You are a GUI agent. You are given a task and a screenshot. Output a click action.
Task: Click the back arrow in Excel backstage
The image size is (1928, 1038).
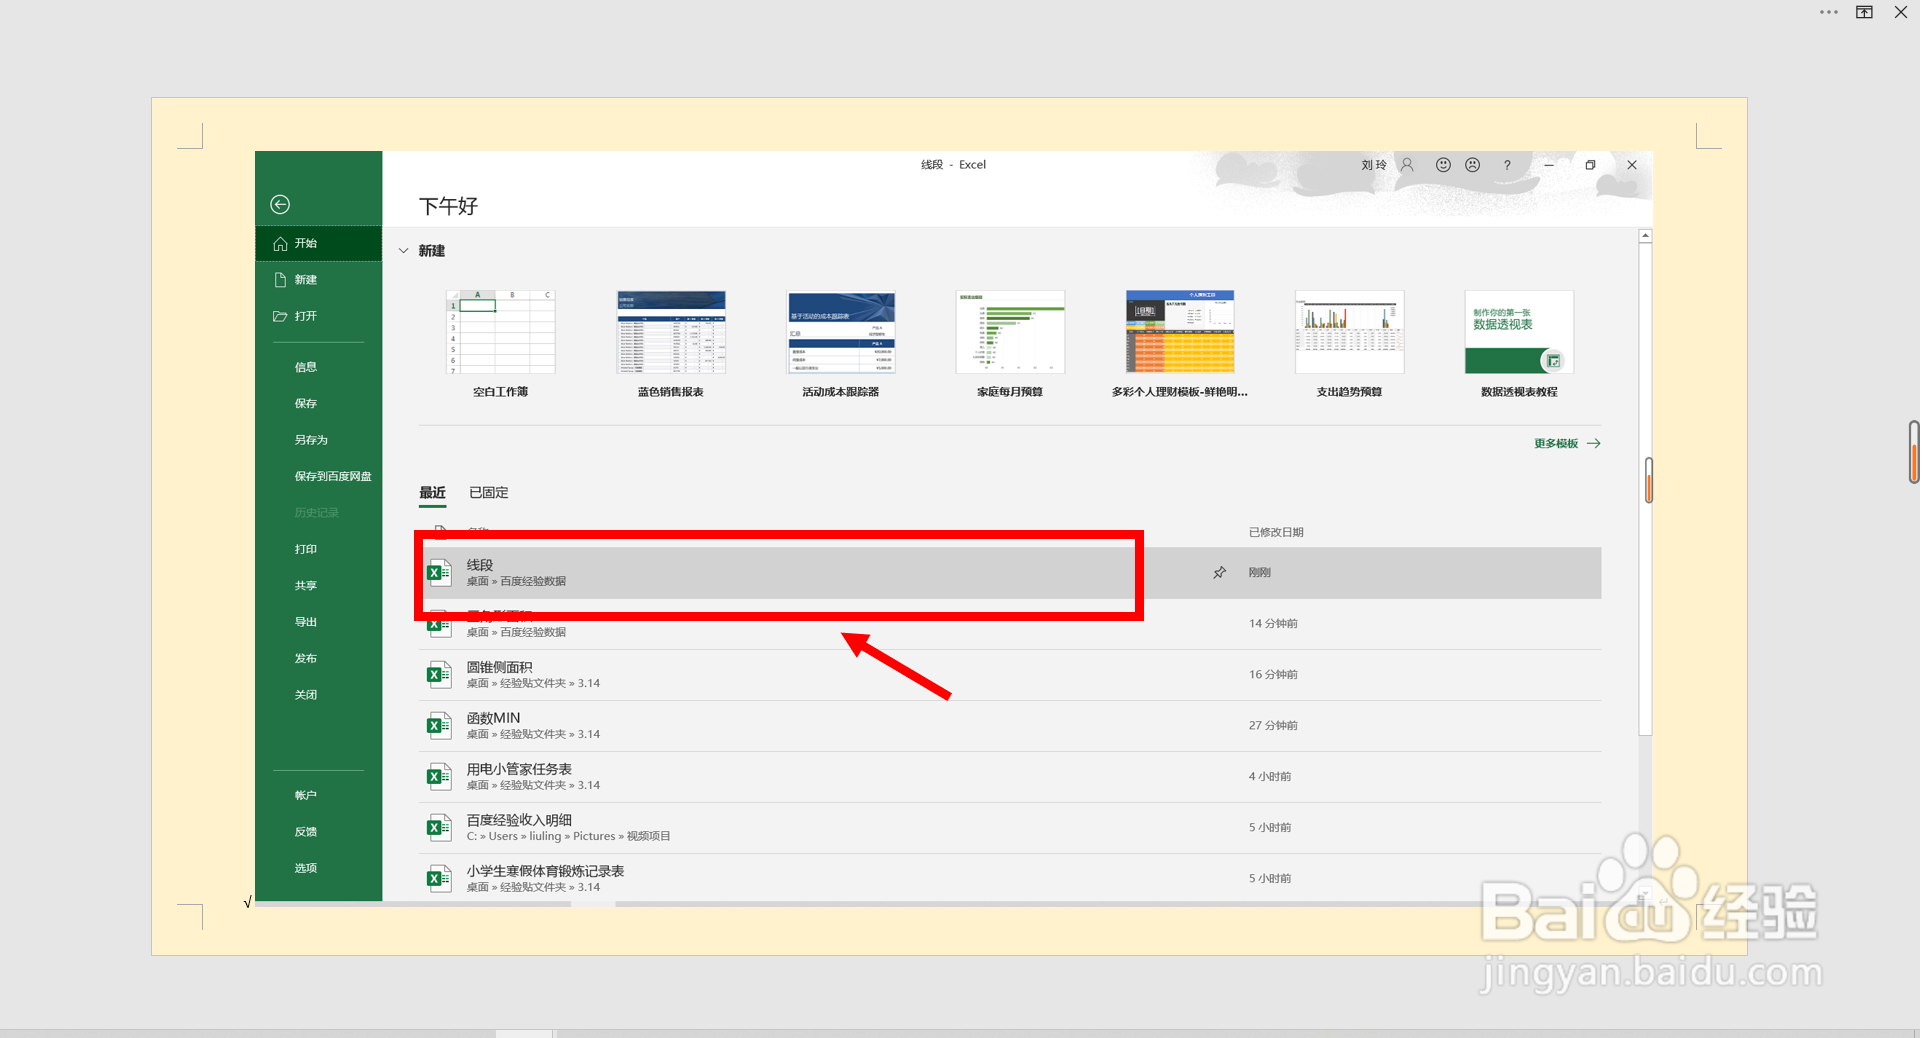click(x=280, y=204)
